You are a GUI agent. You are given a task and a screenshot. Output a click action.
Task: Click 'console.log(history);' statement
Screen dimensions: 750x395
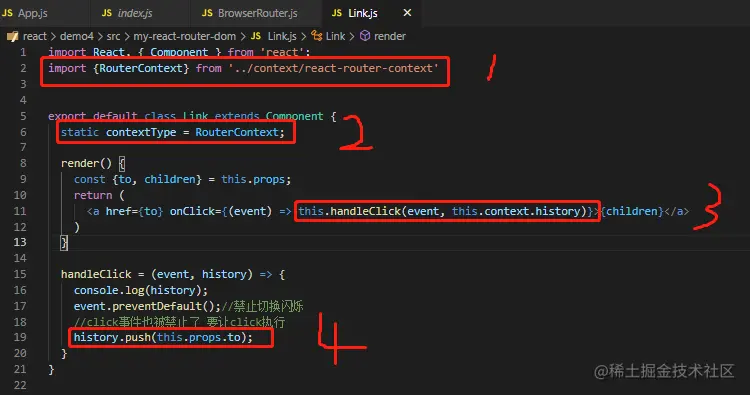tap(141, 290)
